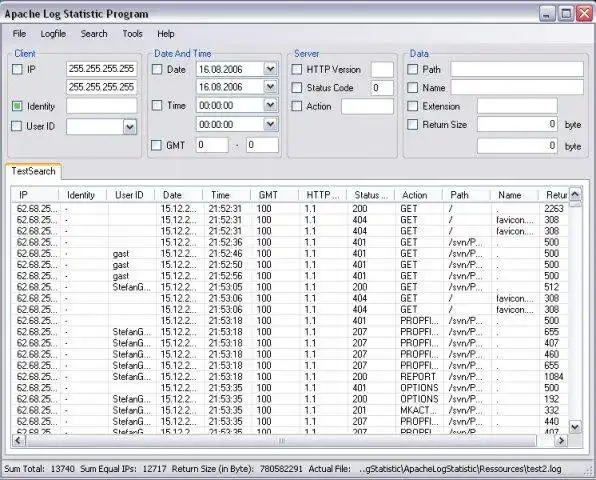Viewport: 596px width, 480px height.
Task: Sort by the Action column header
Action: point(418,195)
